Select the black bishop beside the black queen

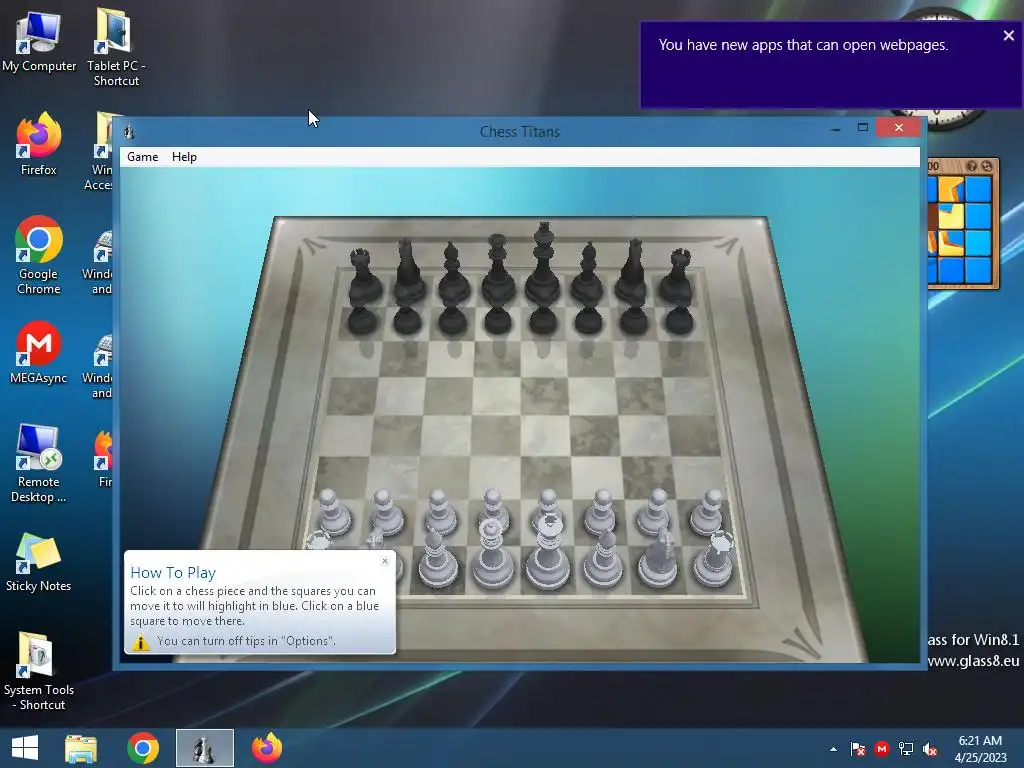pyautogui.click(x=453, y=274)
